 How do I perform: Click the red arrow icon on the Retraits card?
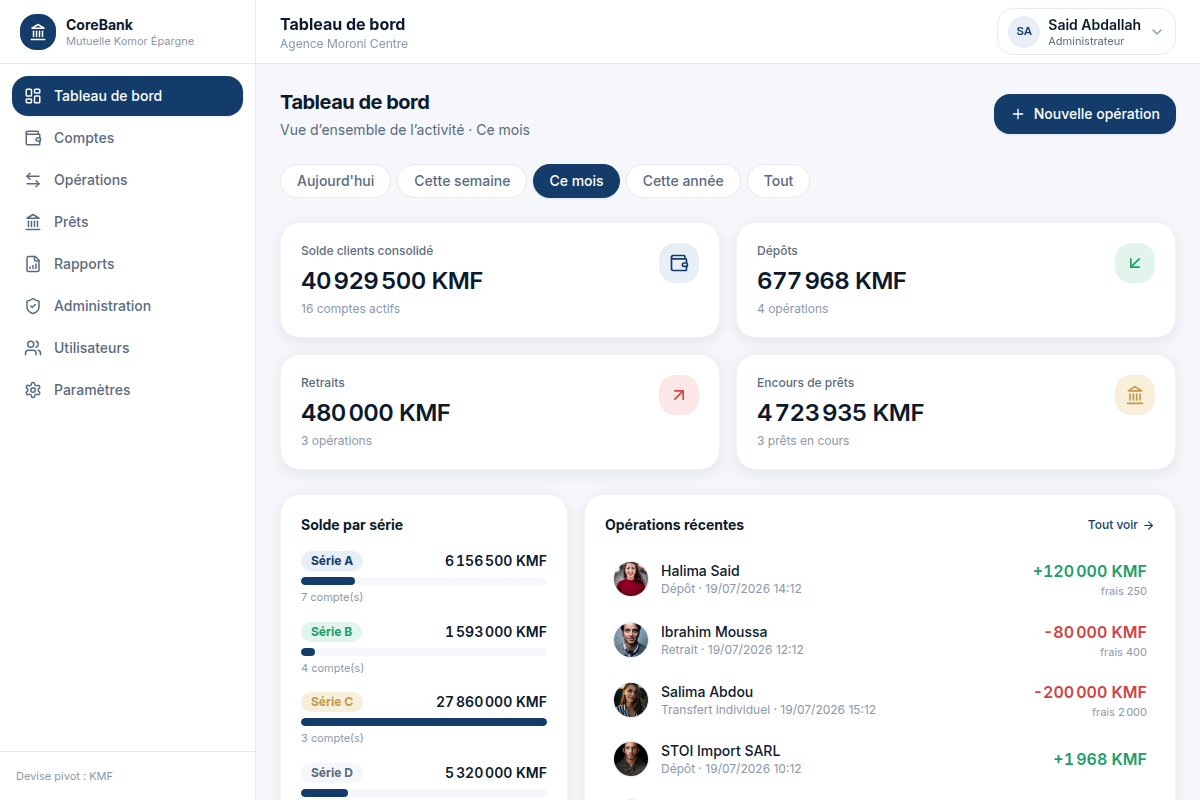(679, 395)
